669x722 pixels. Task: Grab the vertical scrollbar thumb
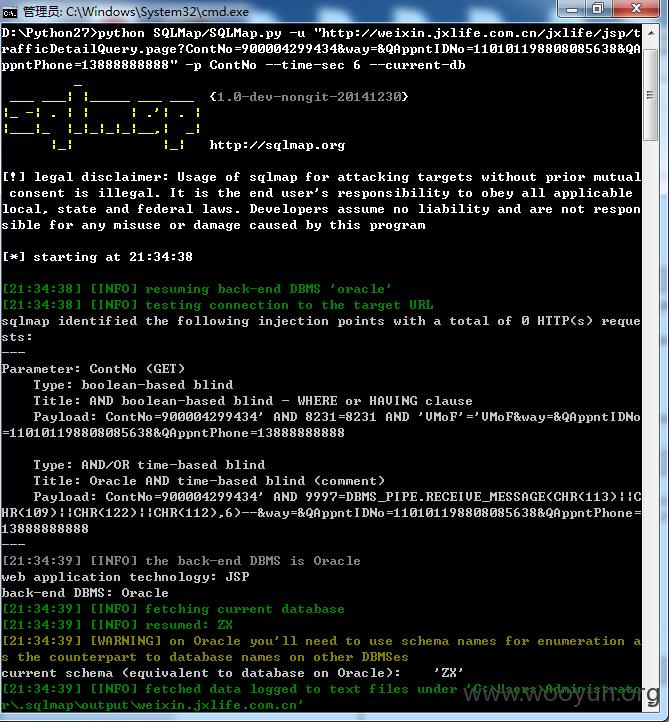(651, 94)
